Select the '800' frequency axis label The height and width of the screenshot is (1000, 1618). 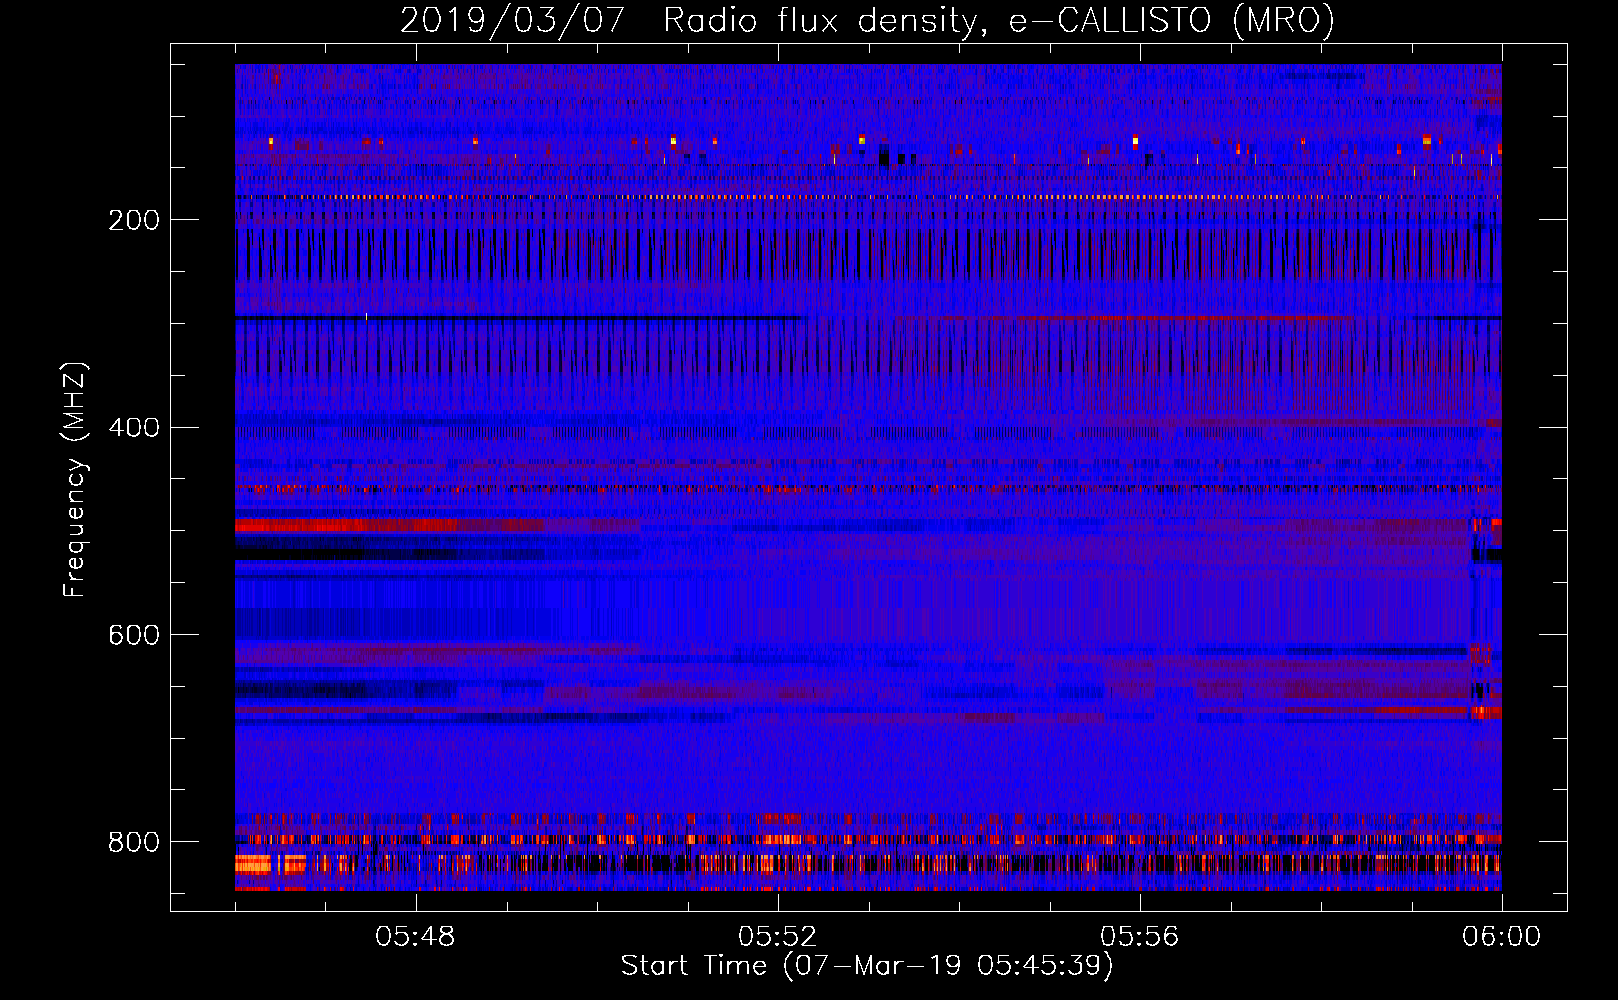click(134, 843)
